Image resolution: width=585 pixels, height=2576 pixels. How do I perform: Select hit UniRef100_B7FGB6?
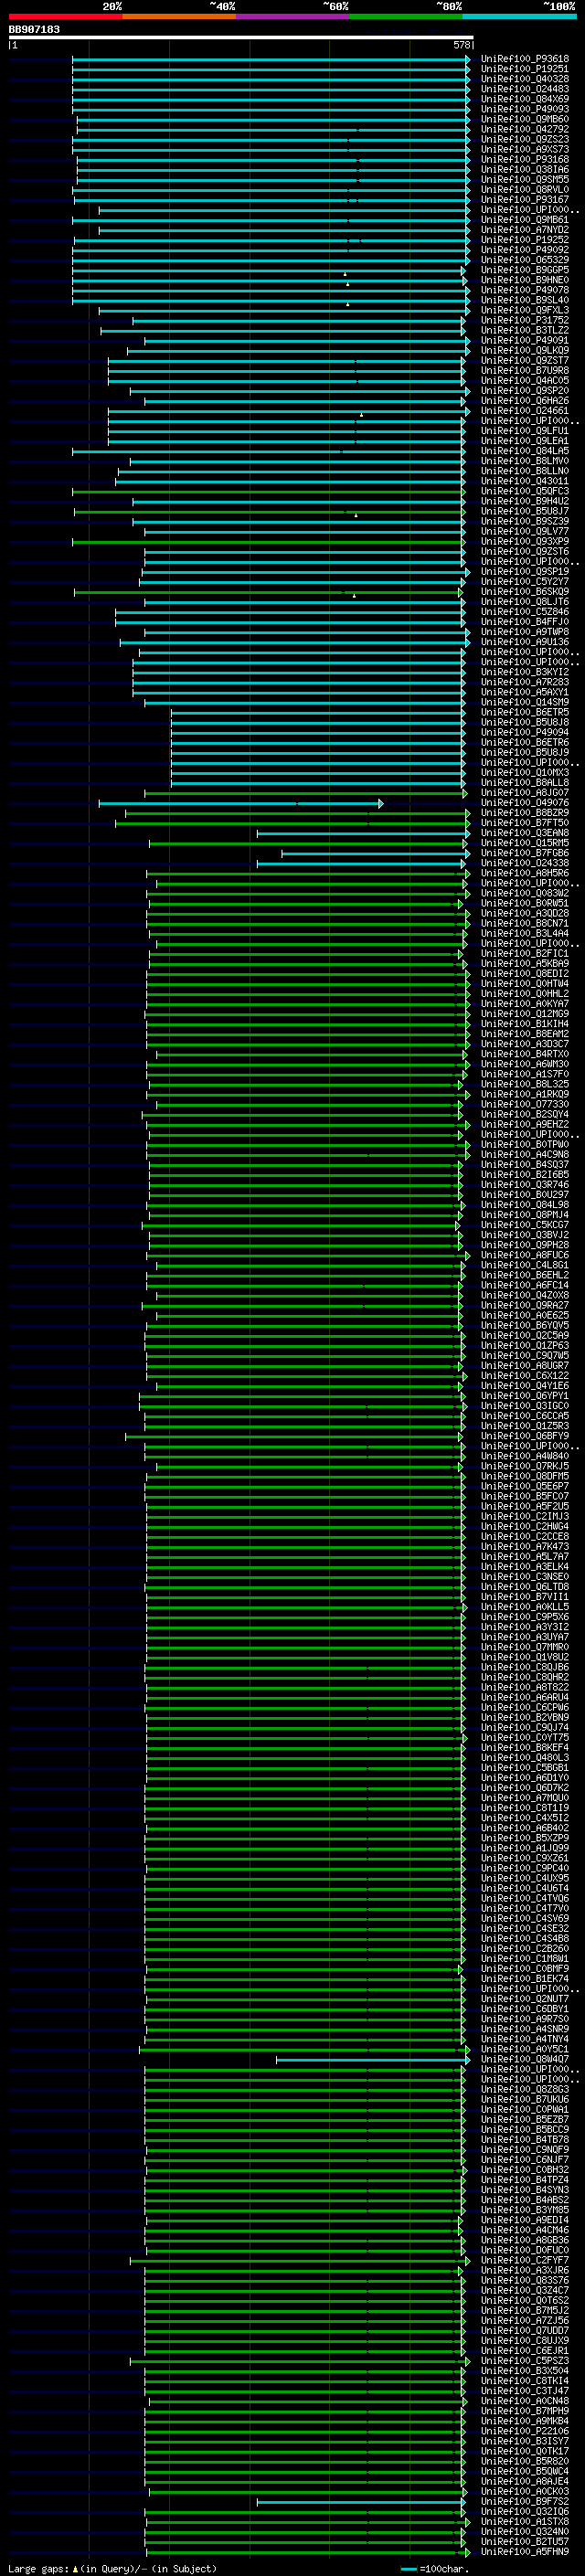coord(525,853)
